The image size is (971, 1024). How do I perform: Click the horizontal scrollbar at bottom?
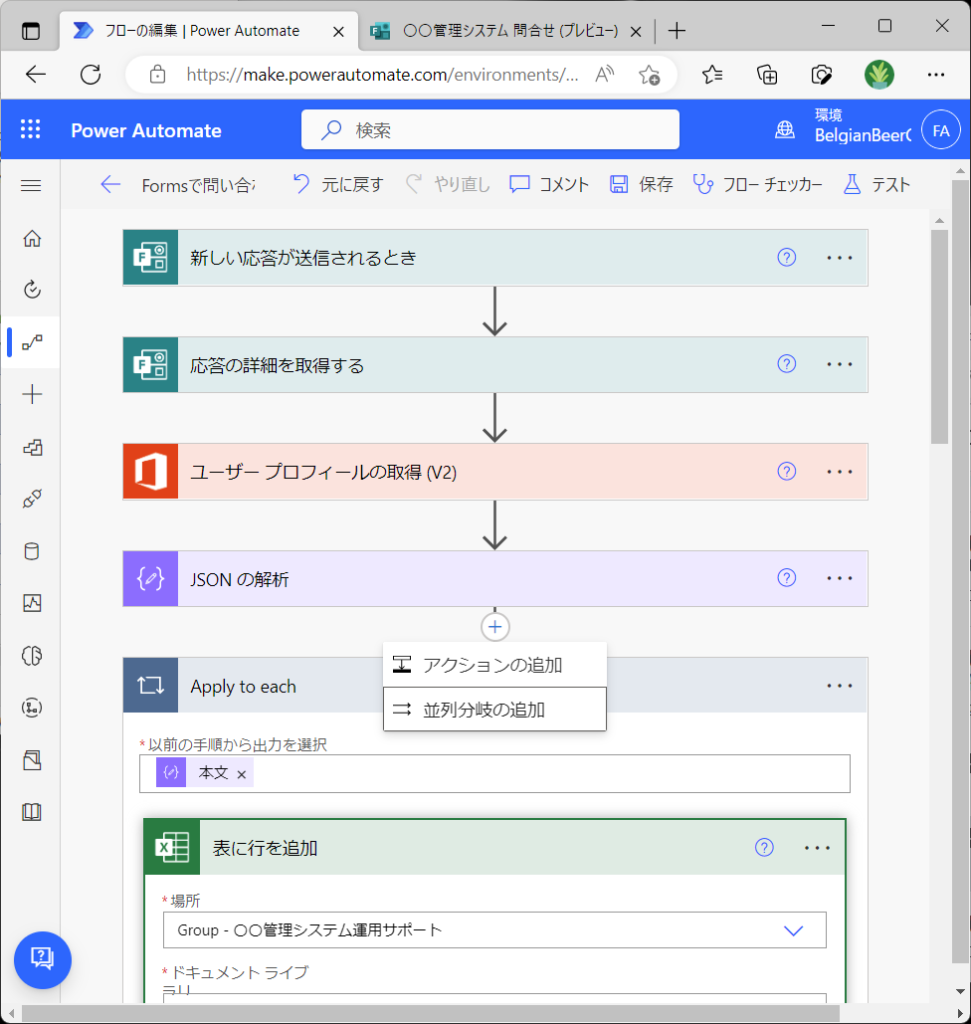pos(430,1014)
